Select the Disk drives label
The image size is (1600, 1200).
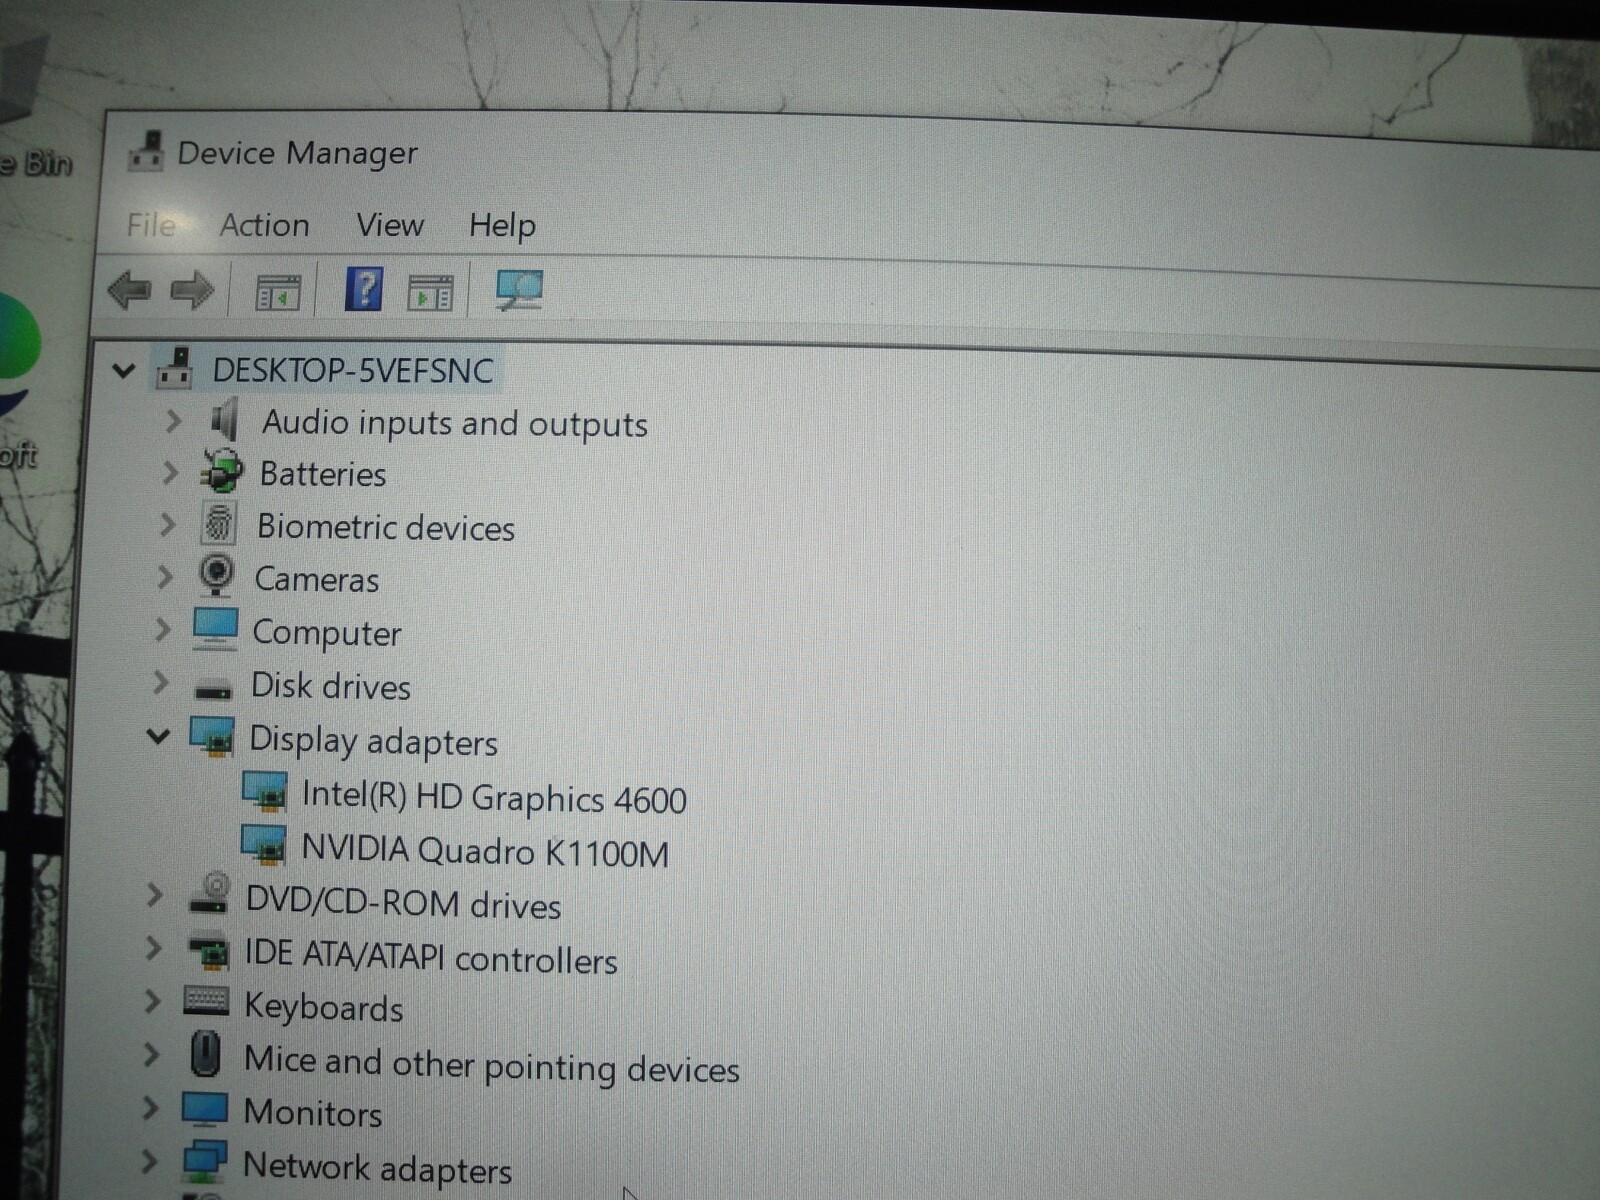point(331,687)
